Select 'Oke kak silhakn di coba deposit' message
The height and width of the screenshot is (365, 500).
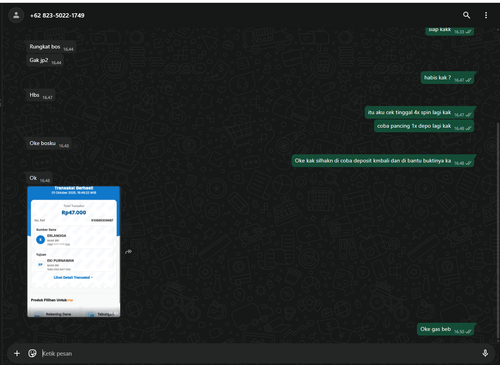tap(383, 161)
